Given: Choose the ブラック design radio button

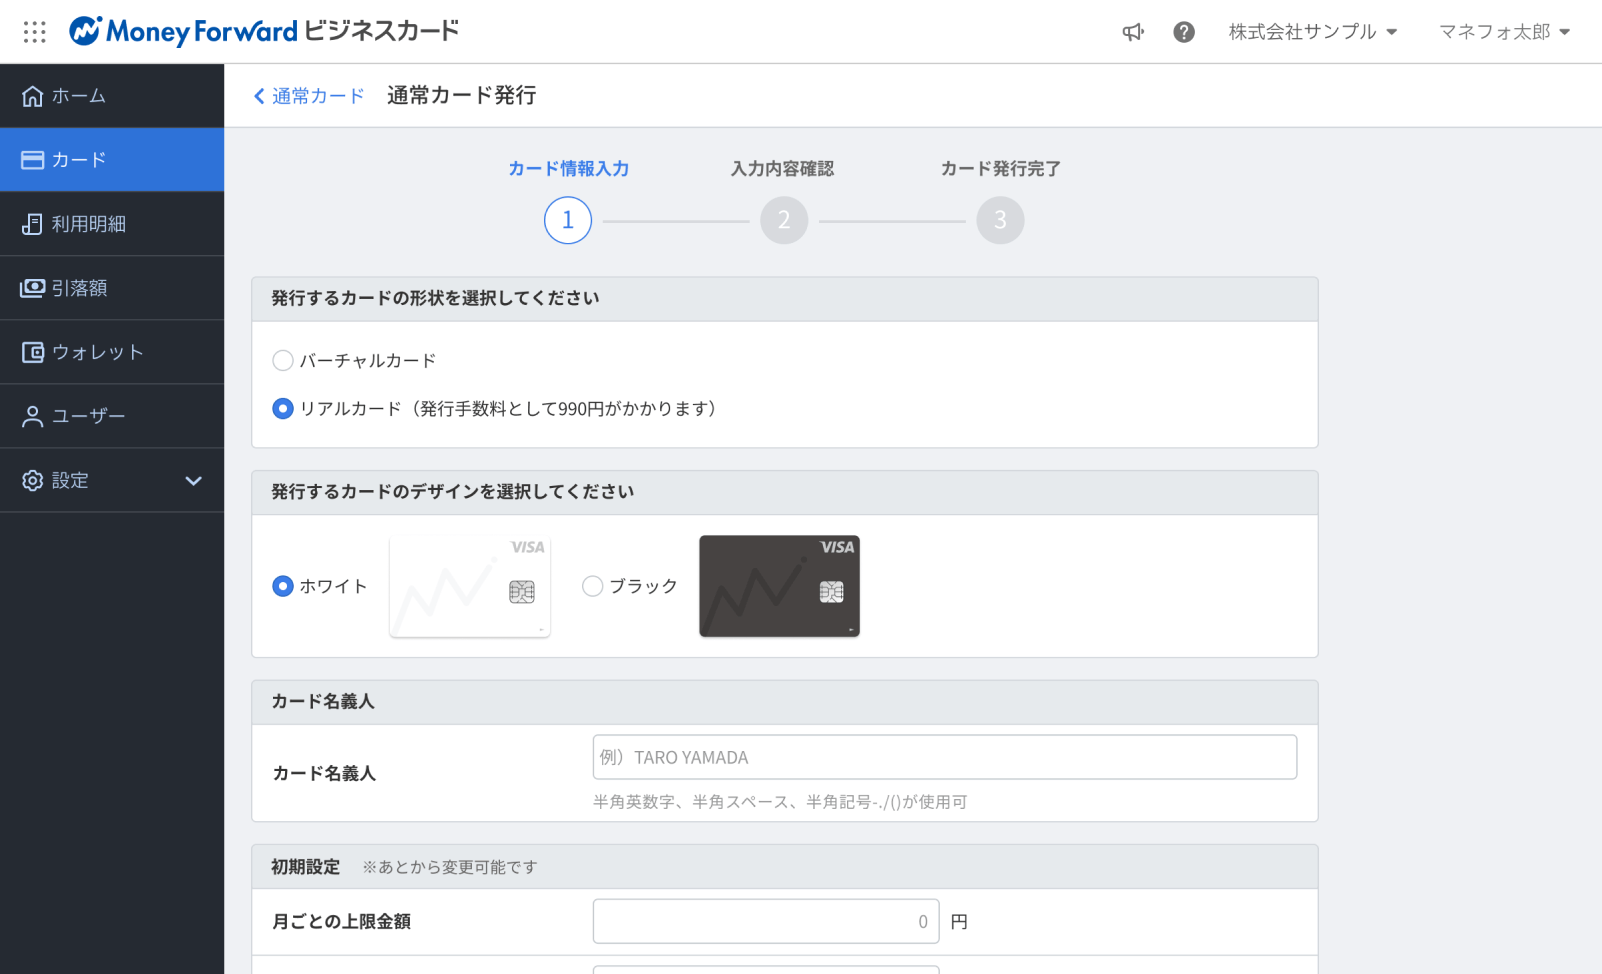Looking at the screenshot, I should [x=593, y=586].
